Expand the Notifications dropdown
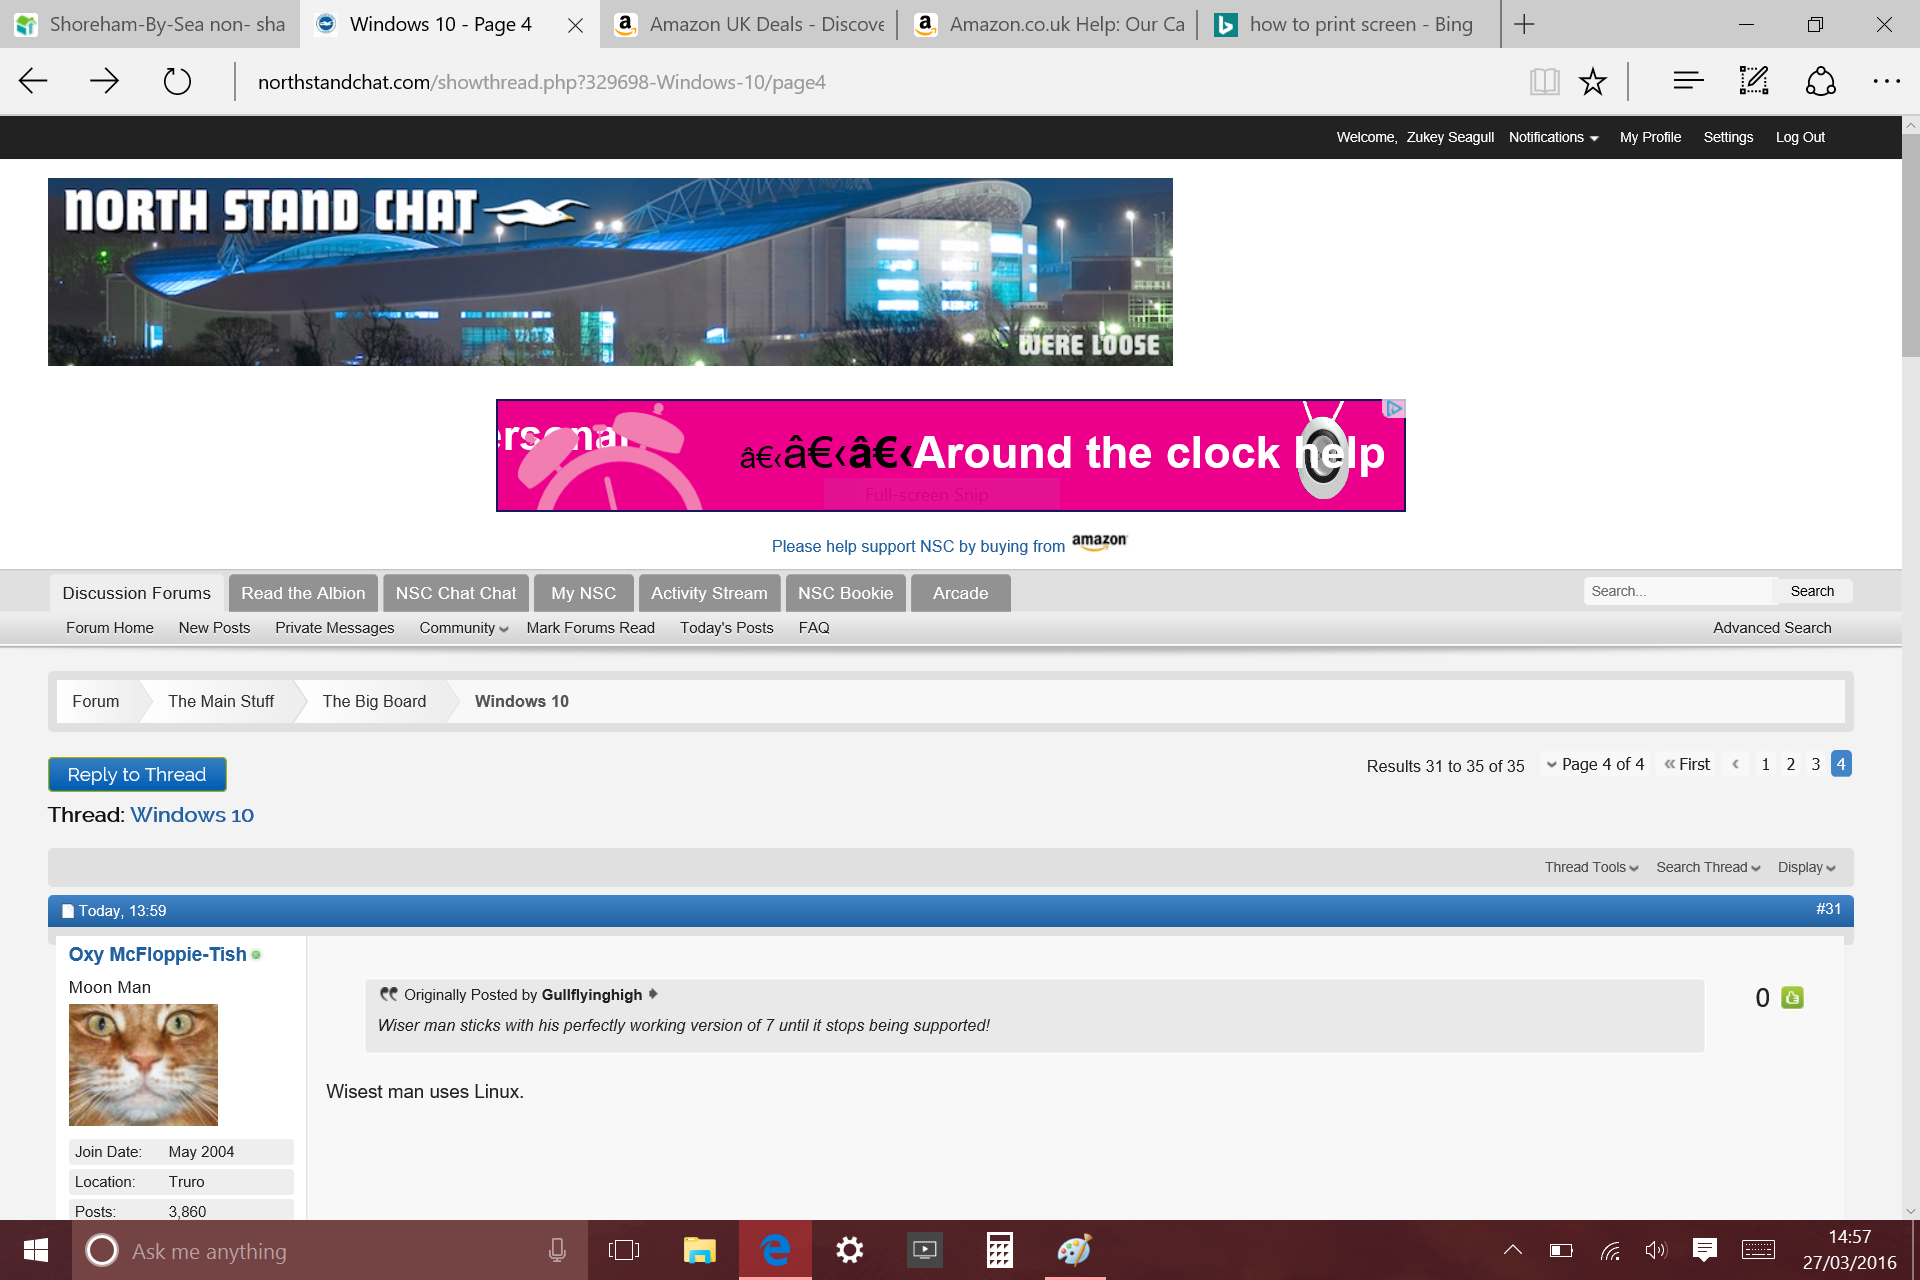Screen dimensions: 1920x1280 point(1553,137)
